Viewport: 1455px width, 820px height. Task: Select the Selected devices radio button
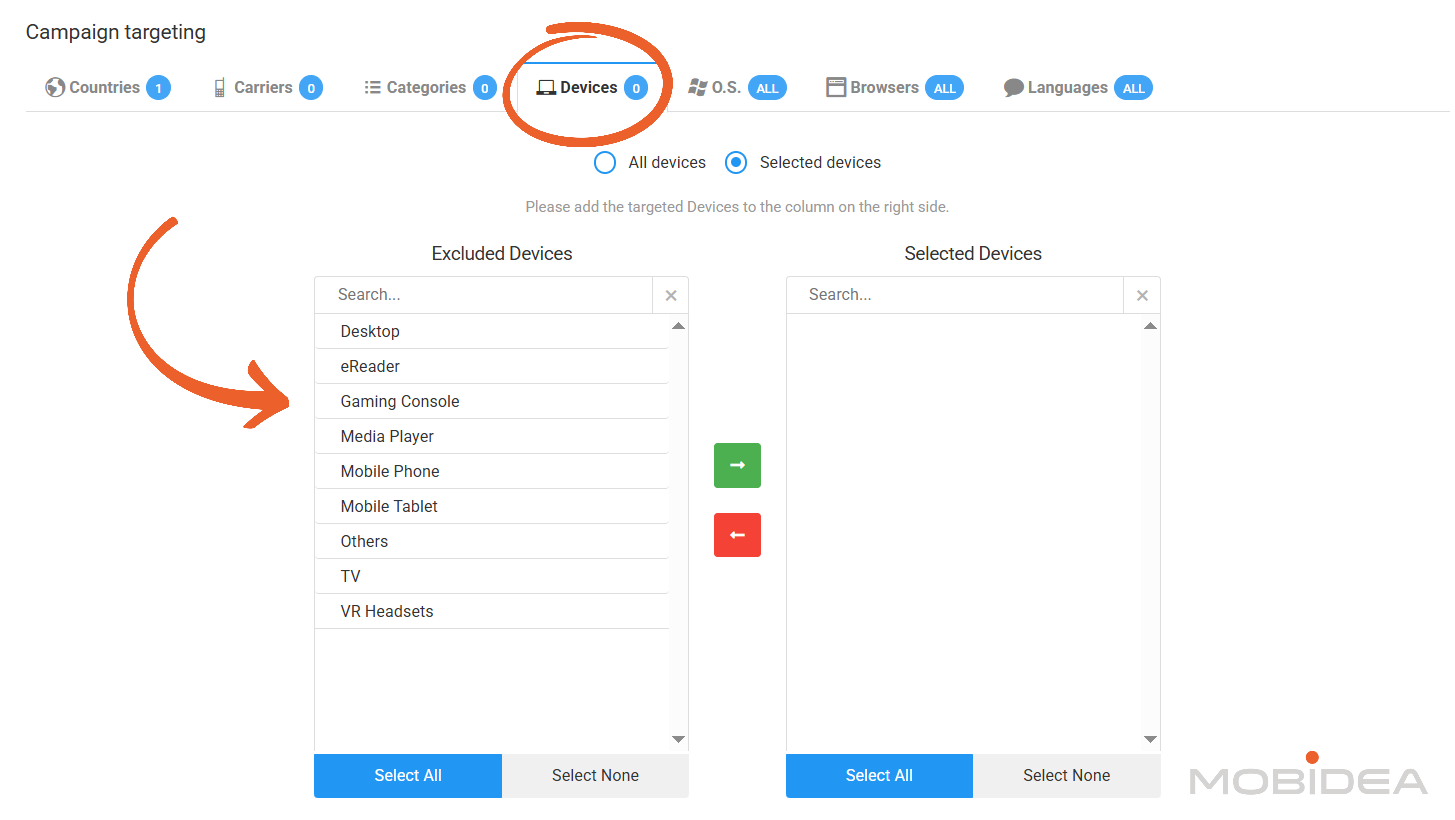pyautogui.click(x=736, y=162)
